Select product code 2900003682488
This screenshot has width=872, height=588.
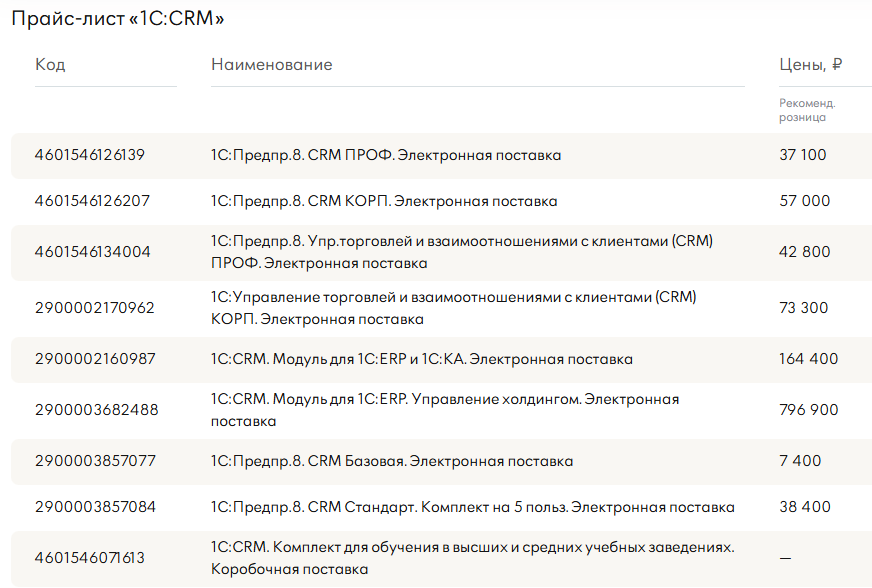tap(96, 410)
